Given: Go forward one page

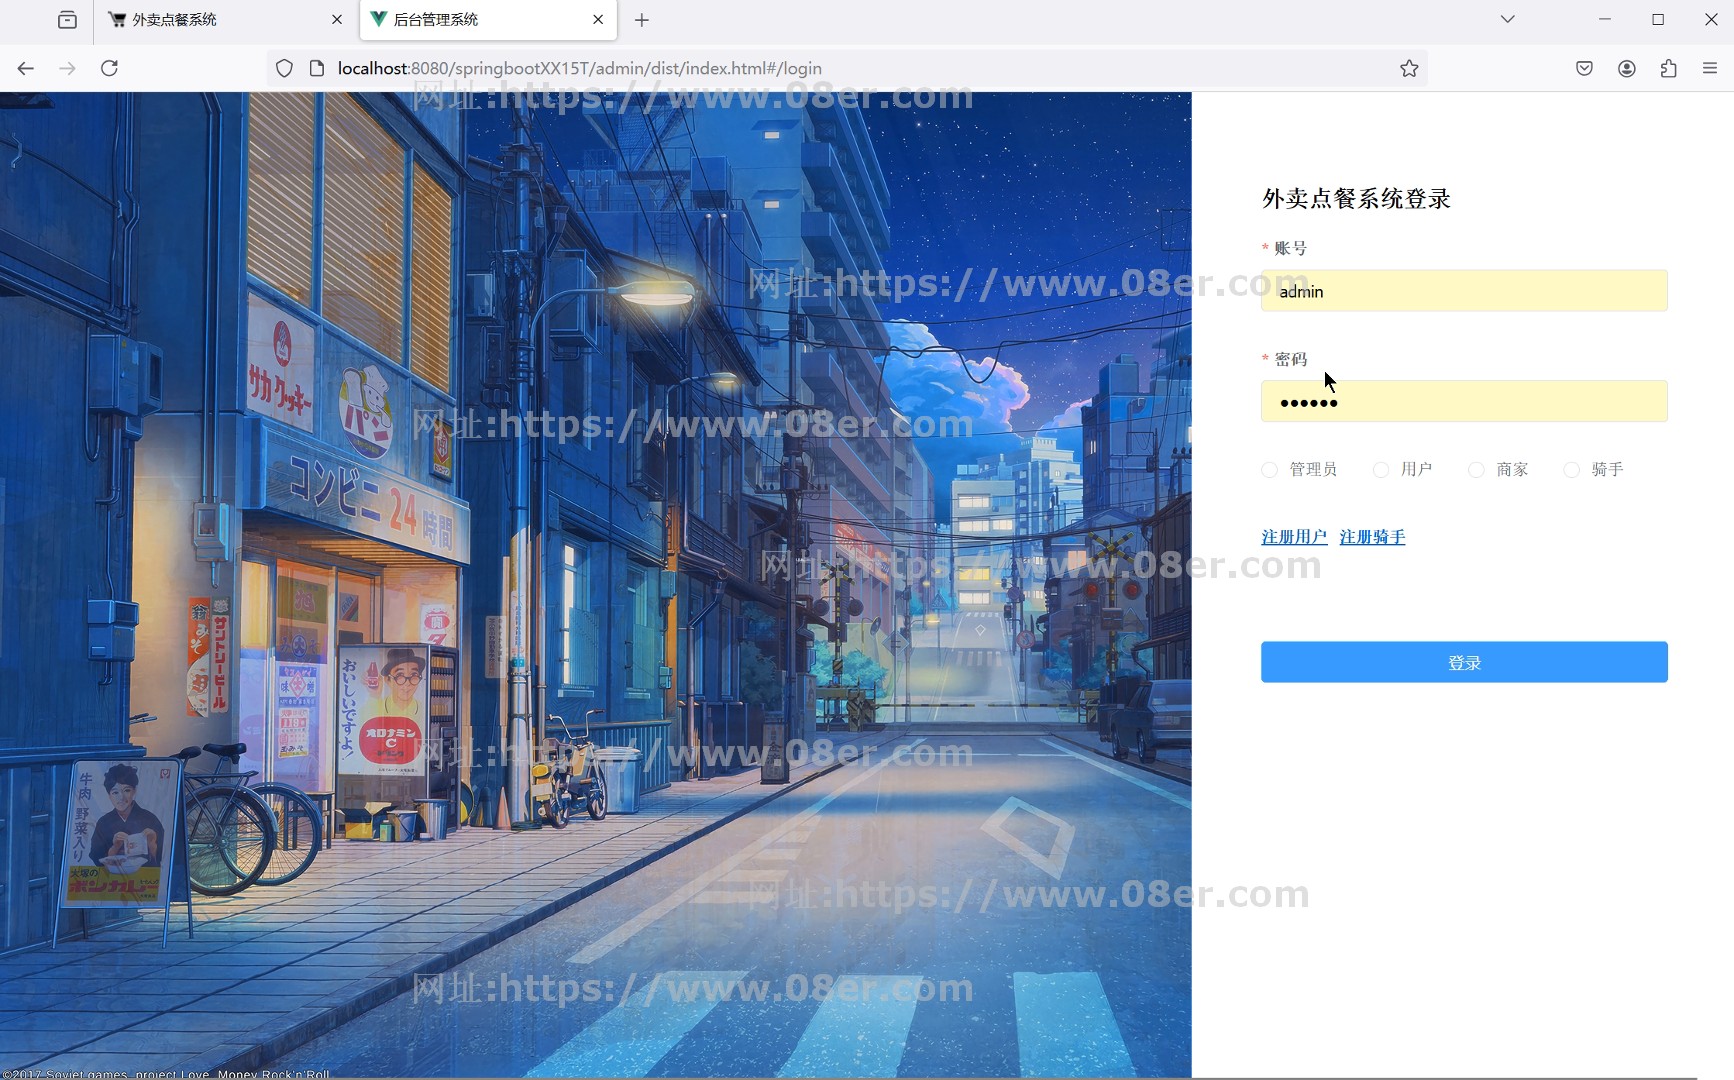Looking at the screenshot, I should tap(67, 68).
